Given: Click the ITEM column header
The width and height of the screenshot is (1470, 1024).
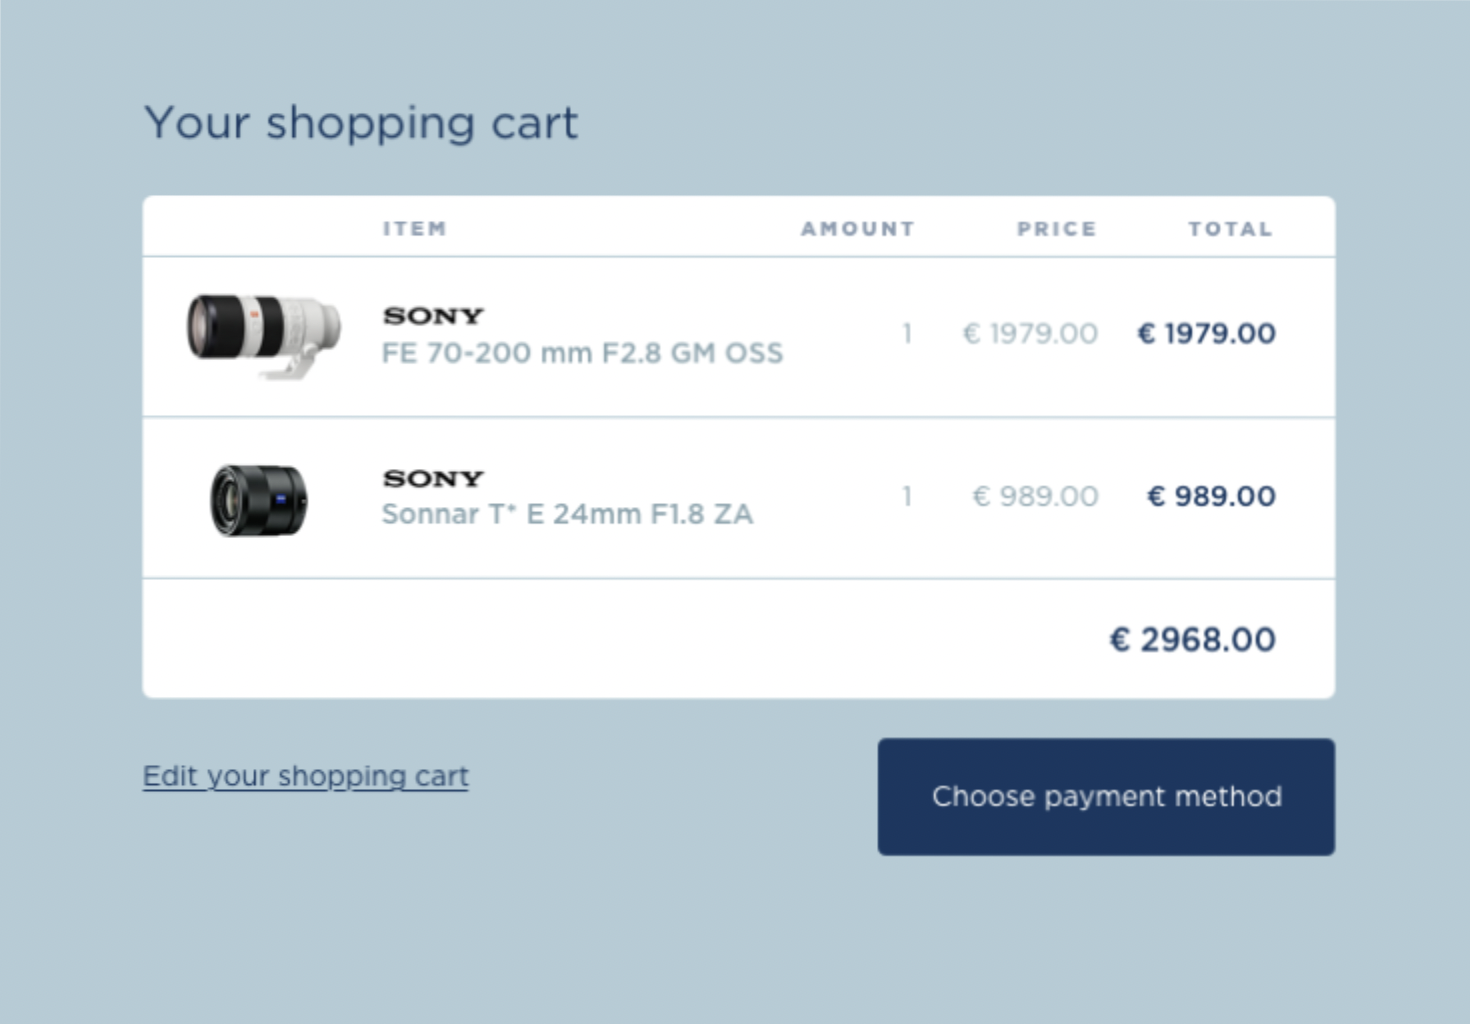Looking at the screenshot, I should tap(414, 229).
